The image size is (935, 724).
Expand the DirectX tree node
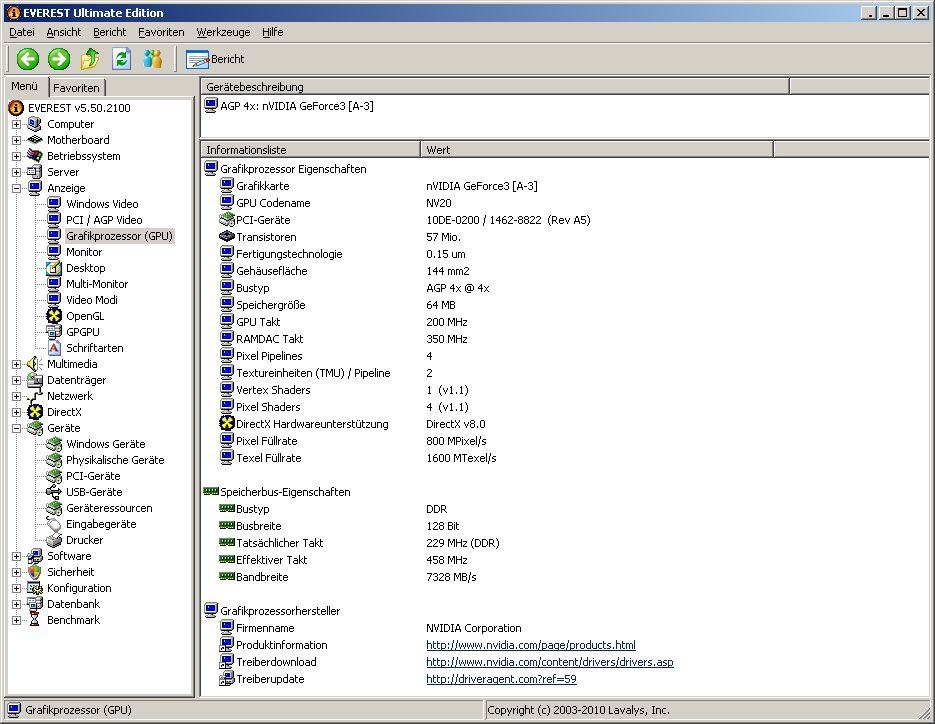(17, 412)
